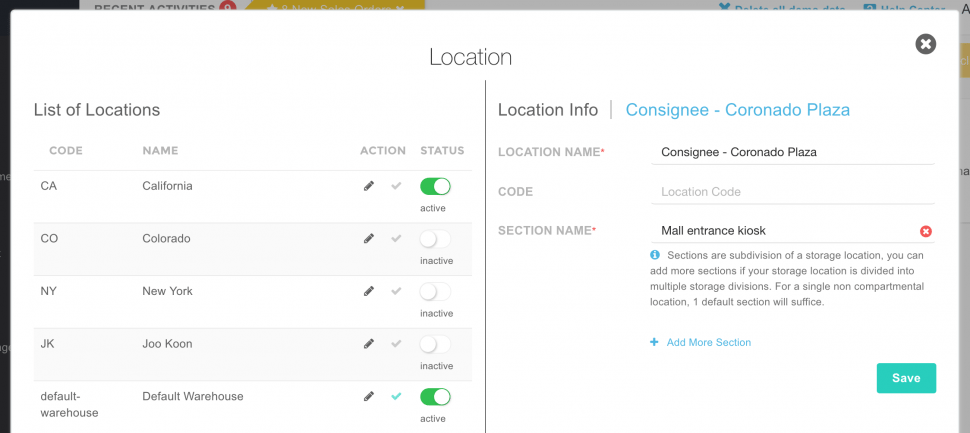Select the Joo Koon name cell
This screenshot has width=970, height=433.
click(x=167, y=343)
